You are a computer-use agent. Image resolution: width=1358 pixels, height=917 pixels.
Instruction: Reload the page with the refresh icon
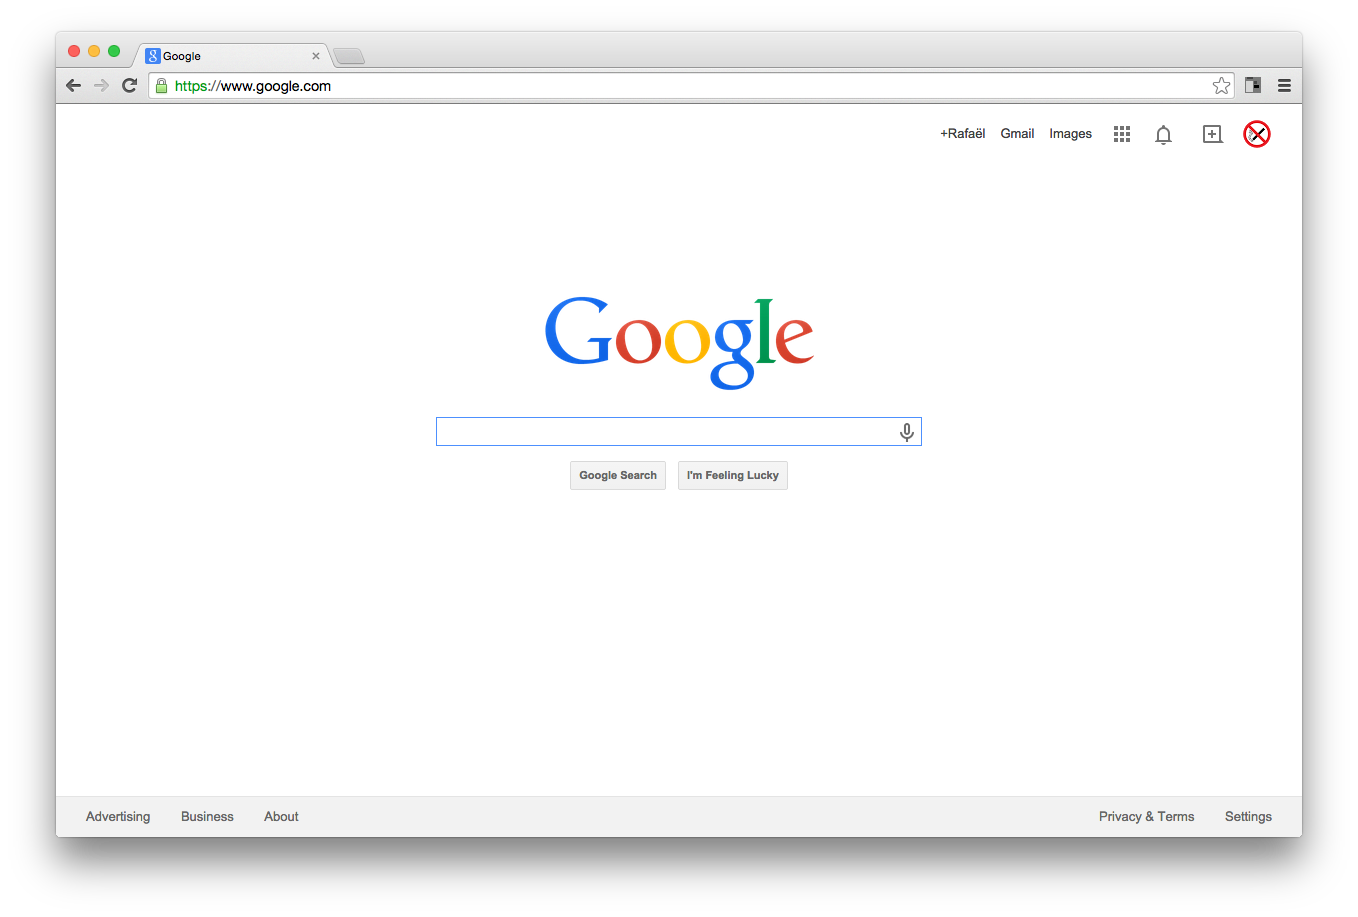[x=129, y=86]
